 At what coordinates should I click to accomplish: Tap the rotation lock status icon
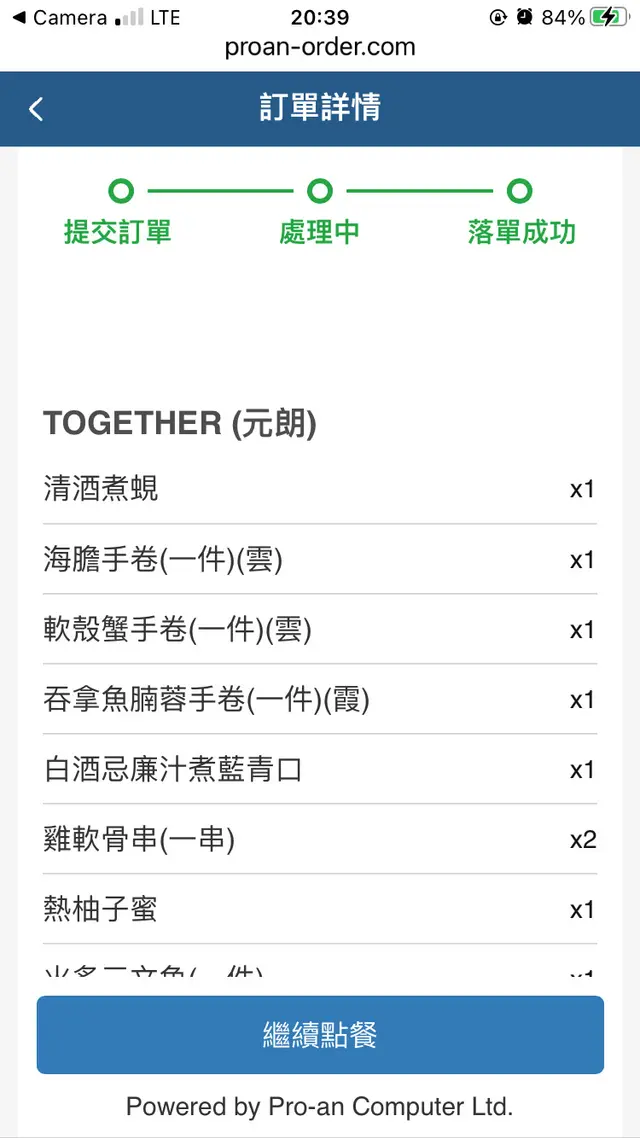point(498,18)
